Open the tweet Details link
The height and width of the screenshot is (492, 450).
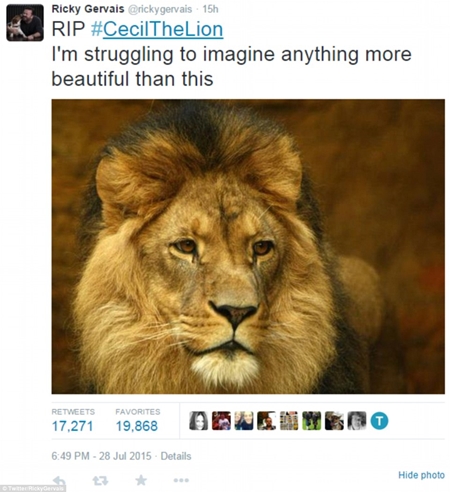click(x=176, y=456)
